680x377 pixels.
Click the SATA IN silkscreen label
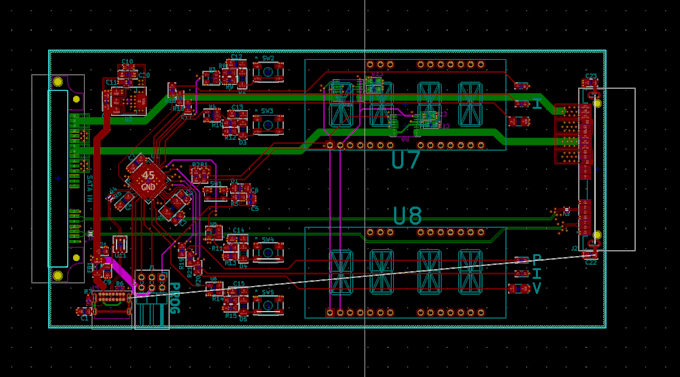(90, 188)
